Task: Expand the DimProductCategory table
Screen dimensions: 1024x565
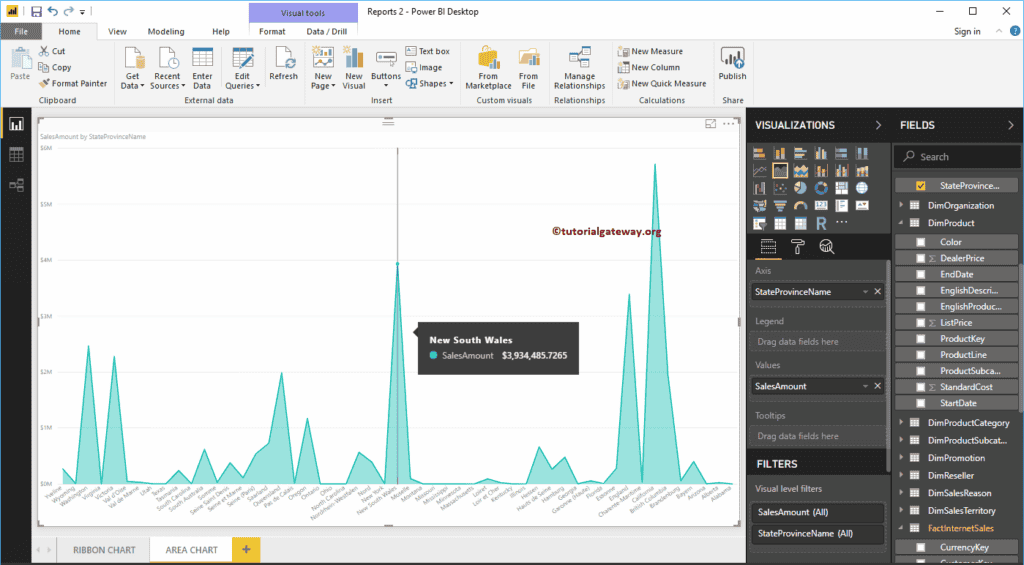Action: click(x=901, y=423)
